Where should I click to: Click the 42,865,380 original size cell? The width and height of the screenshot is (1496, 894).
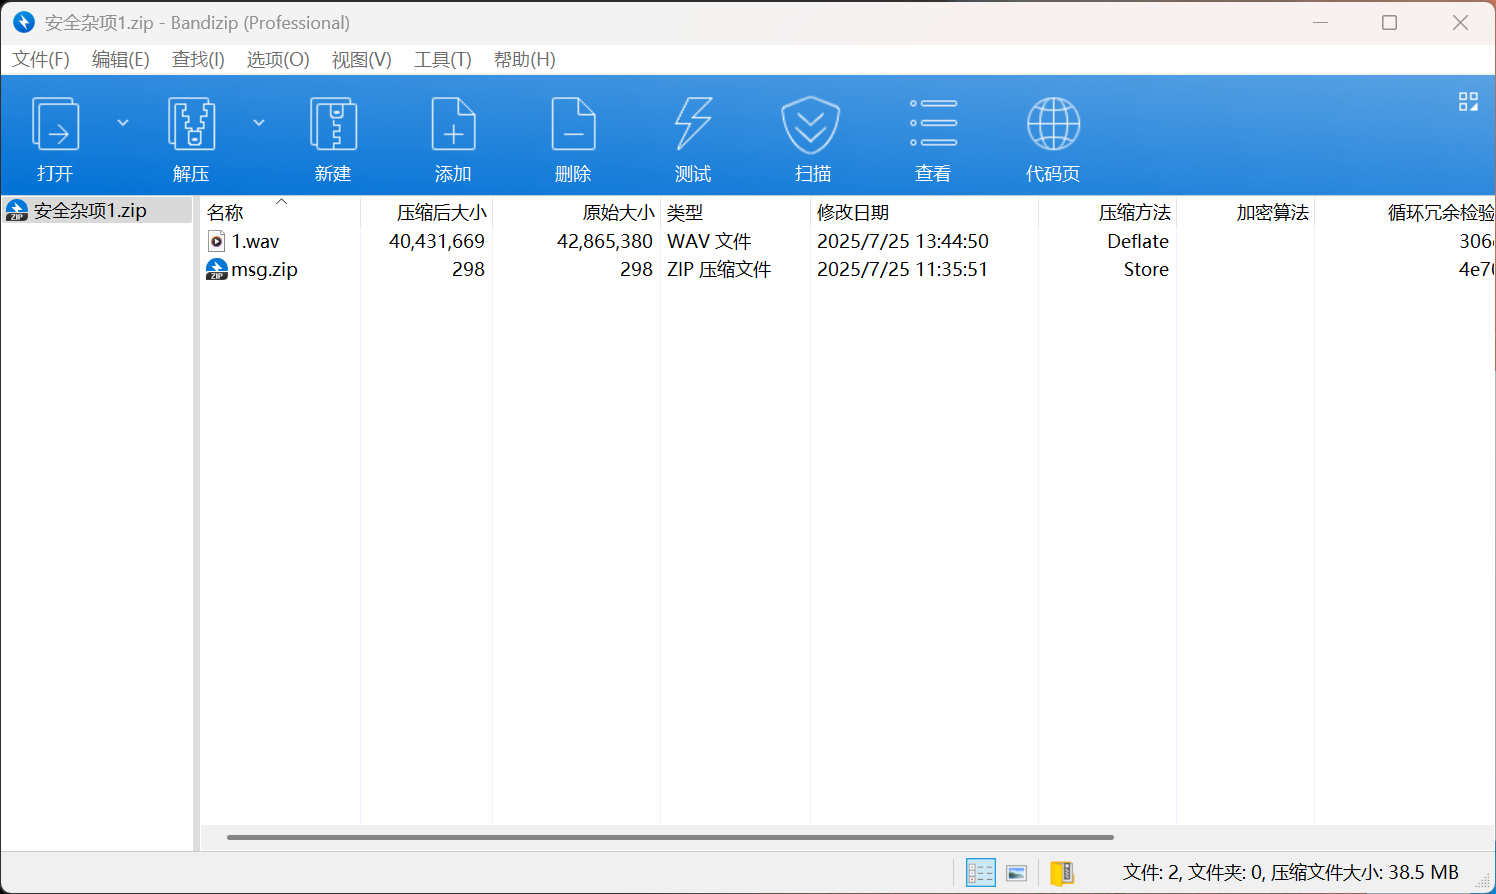605,241
